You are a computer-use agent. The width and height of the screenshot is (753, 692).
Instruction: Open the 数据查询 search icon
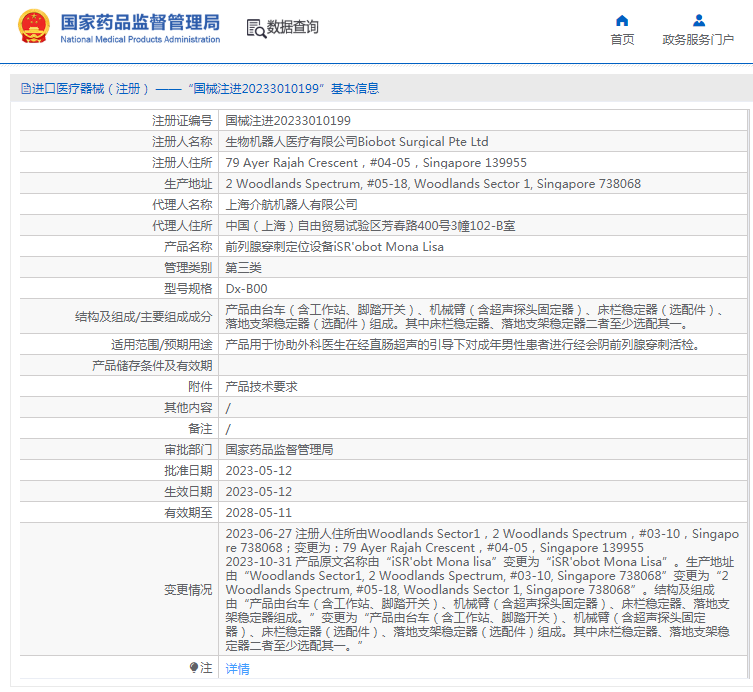[256, 28]
